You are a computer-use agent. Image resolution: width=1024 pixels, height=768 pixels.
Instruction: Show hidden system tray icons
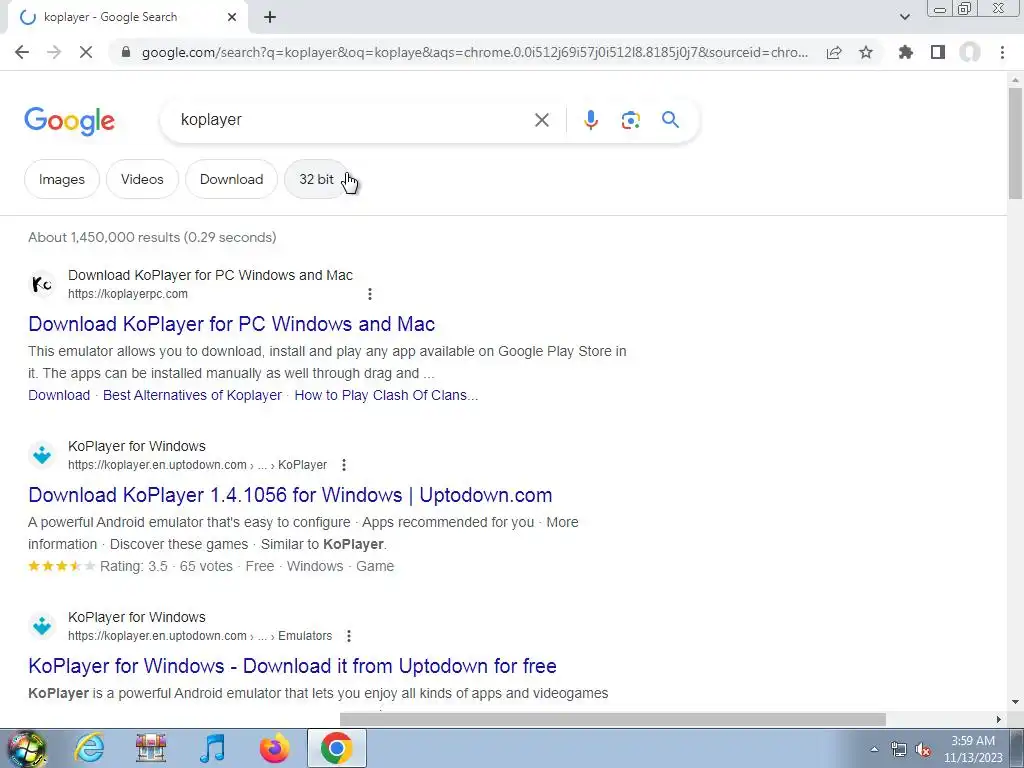874,749
